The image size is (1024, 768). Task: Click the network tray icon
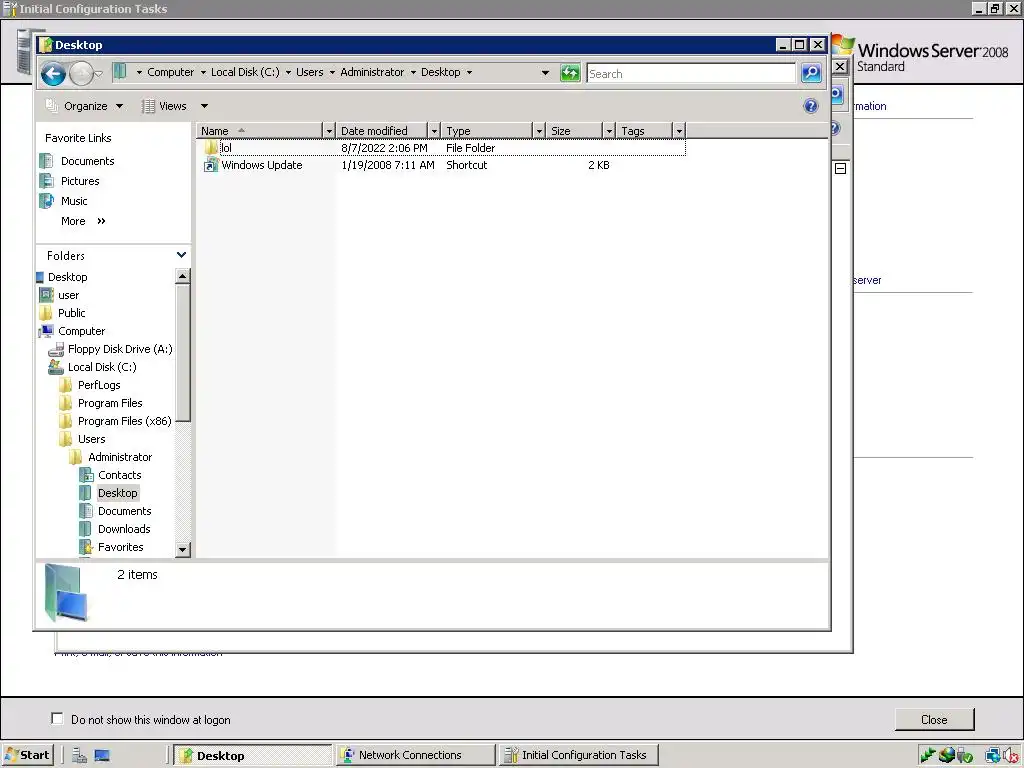click(993, 756)
